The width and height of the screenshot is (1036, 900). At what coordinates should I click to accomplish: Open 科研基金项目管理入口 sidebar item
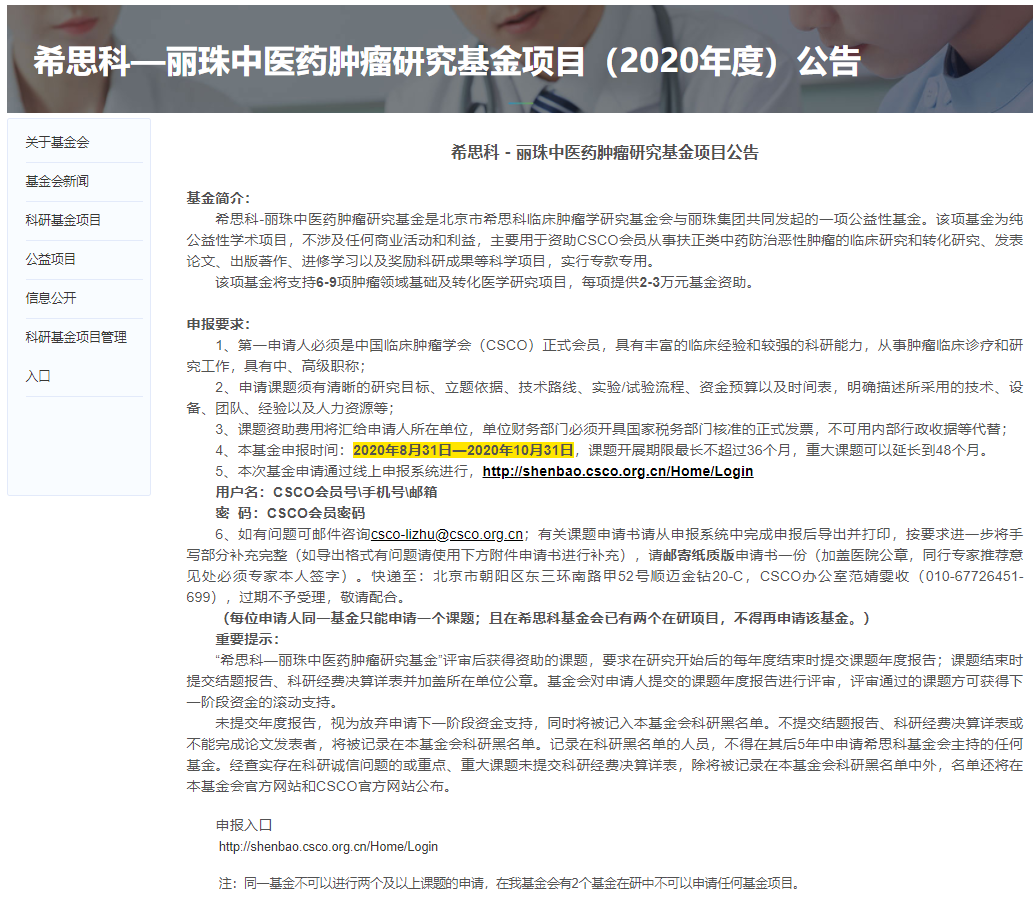tap(76, 356)
